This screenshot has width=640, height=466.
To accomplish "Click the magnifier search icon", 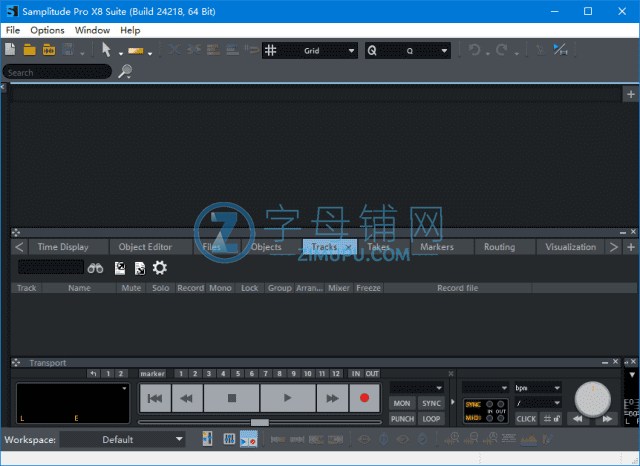I will [125, 71].
